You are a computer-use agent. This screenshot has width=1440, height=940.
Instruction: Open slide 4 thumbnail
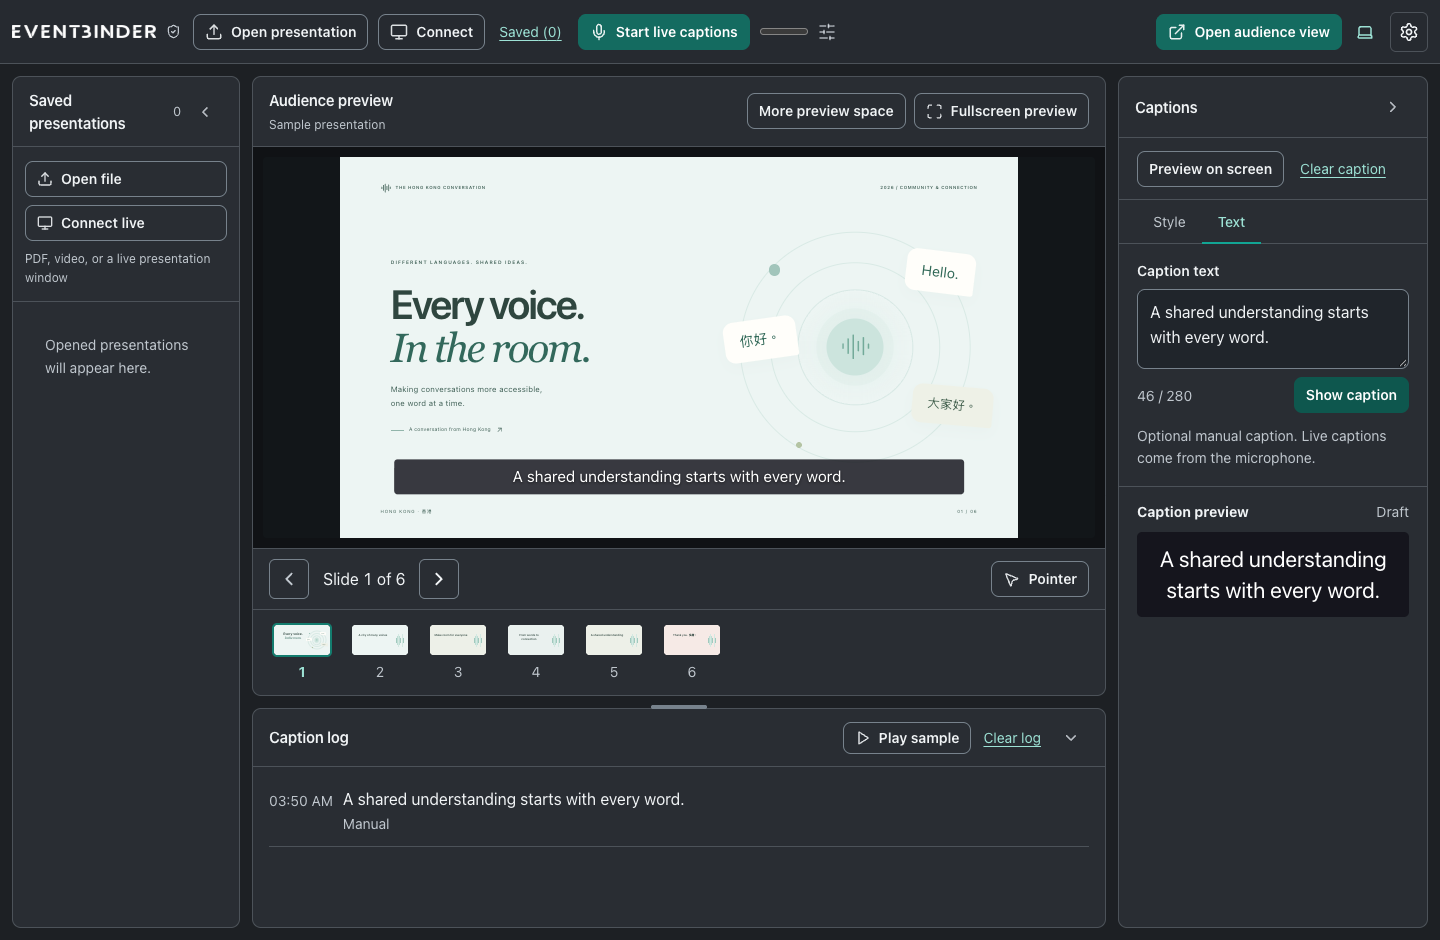pos(536,640)
